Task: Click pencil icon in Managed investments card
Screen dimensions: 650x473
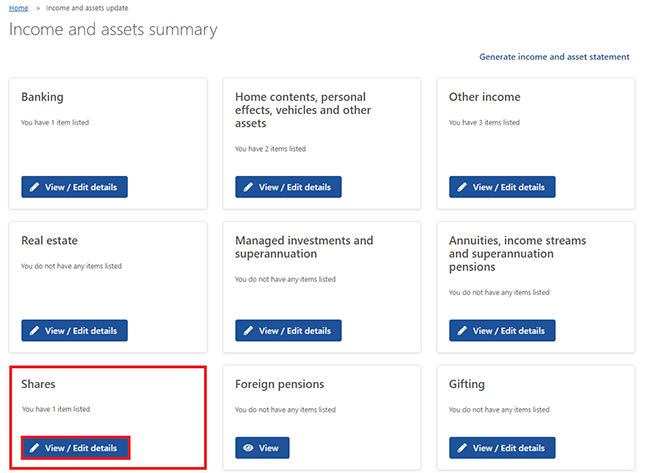Action: (x=248, y=330)
